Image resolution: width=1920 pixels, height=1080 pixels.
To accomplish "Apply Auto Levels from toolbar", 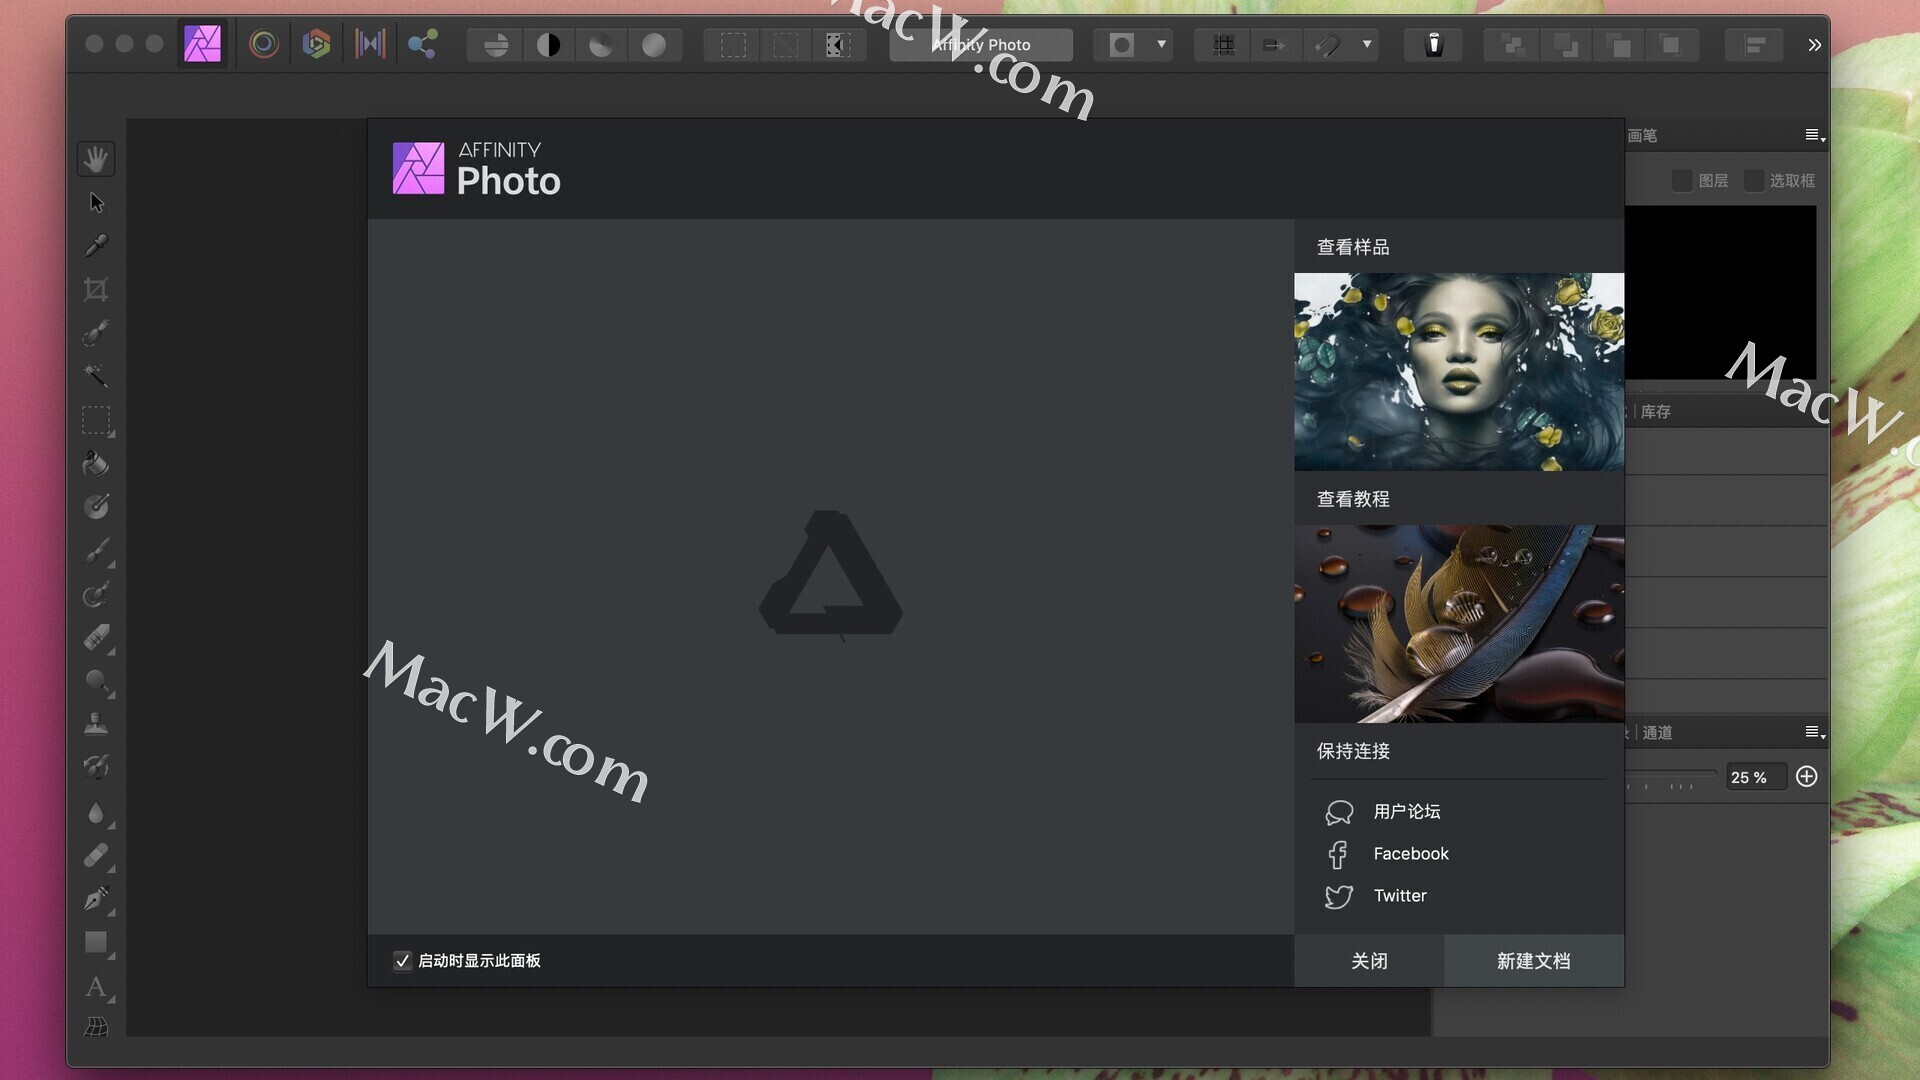I will 495,45.
